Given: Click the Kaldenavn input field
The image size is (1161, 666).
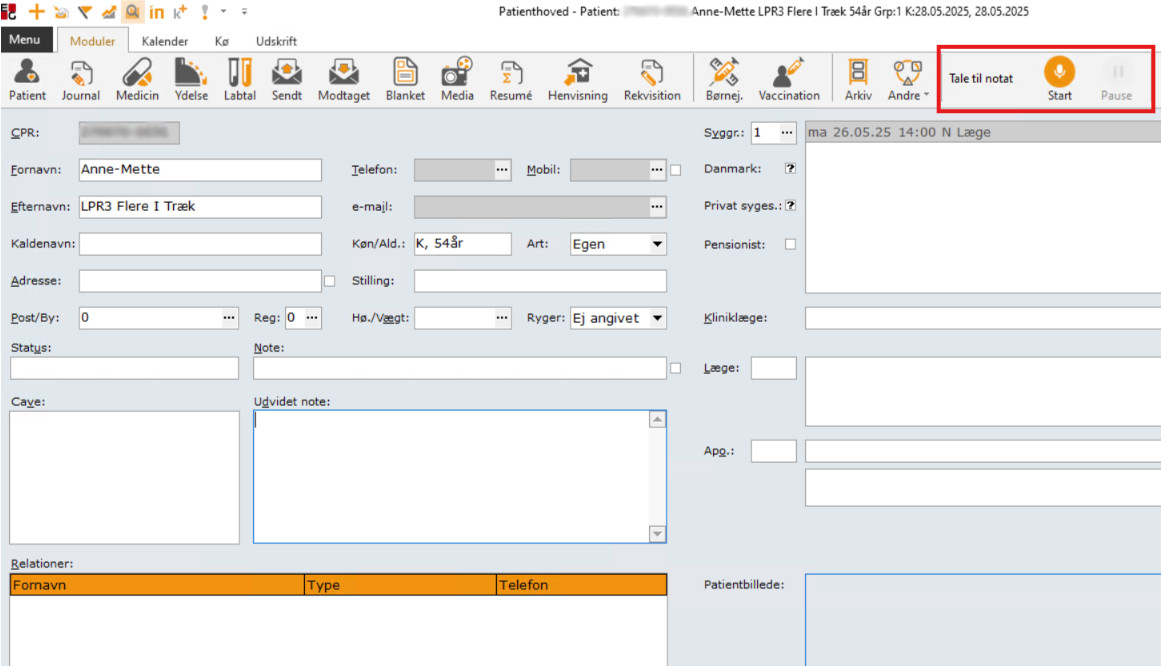Looking at the screenshot, I should 200,244.
